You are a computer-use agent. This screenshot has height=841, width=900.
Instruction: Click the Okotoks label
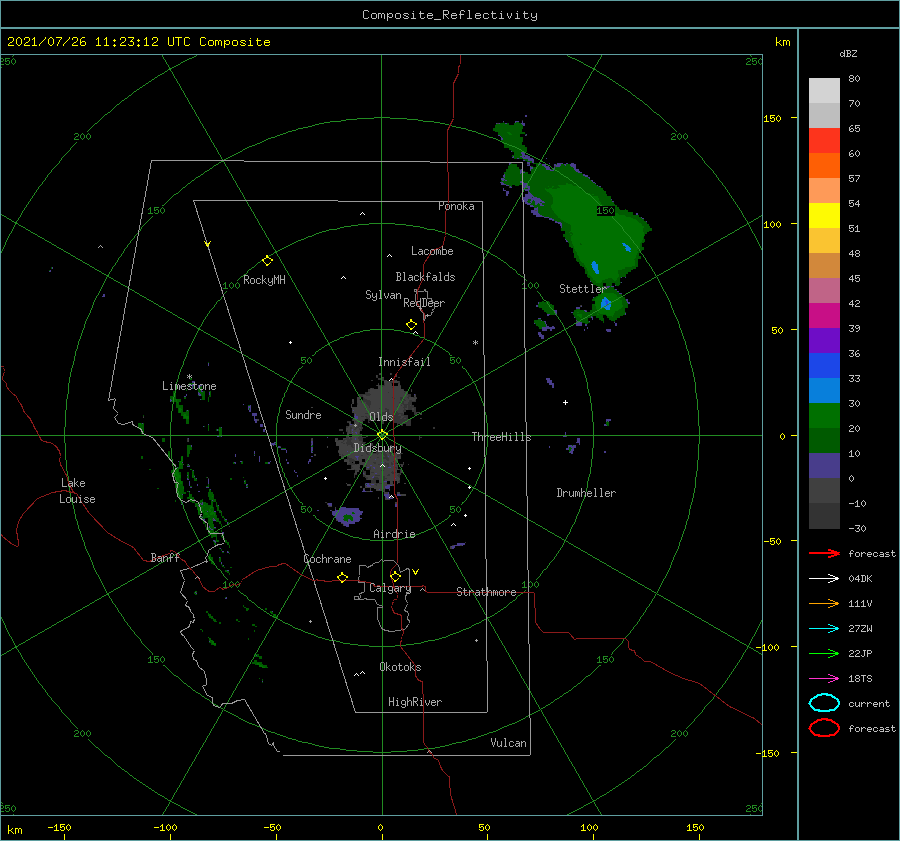(x=400, y=667)
